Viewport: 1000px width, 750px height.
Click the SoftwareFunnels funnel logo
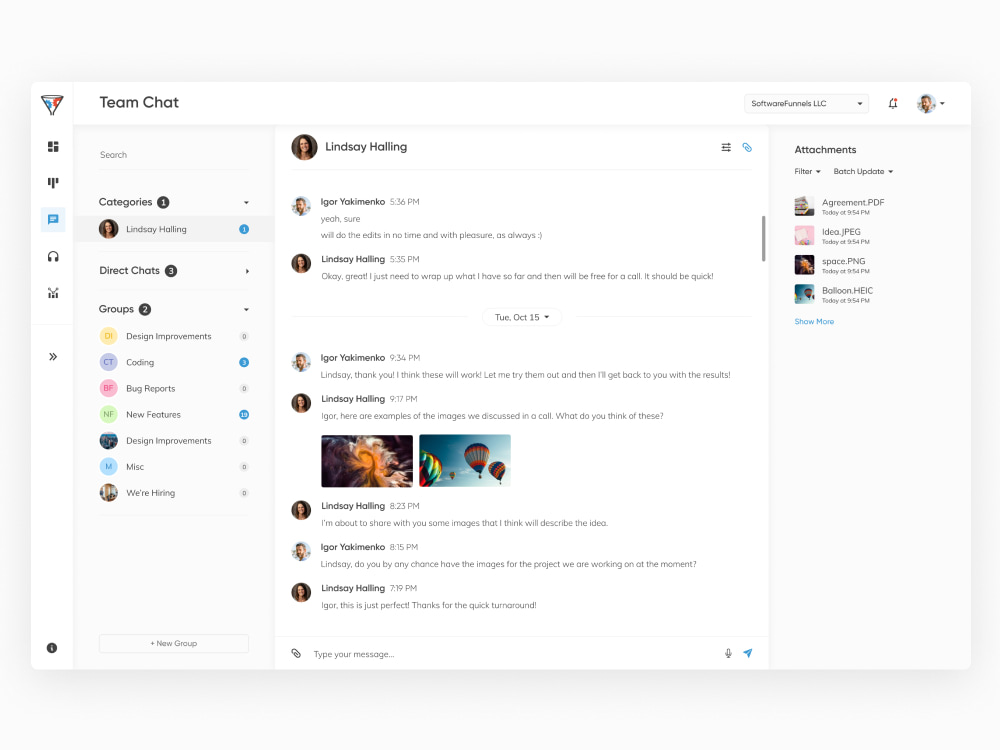click(x=52, y=104)
